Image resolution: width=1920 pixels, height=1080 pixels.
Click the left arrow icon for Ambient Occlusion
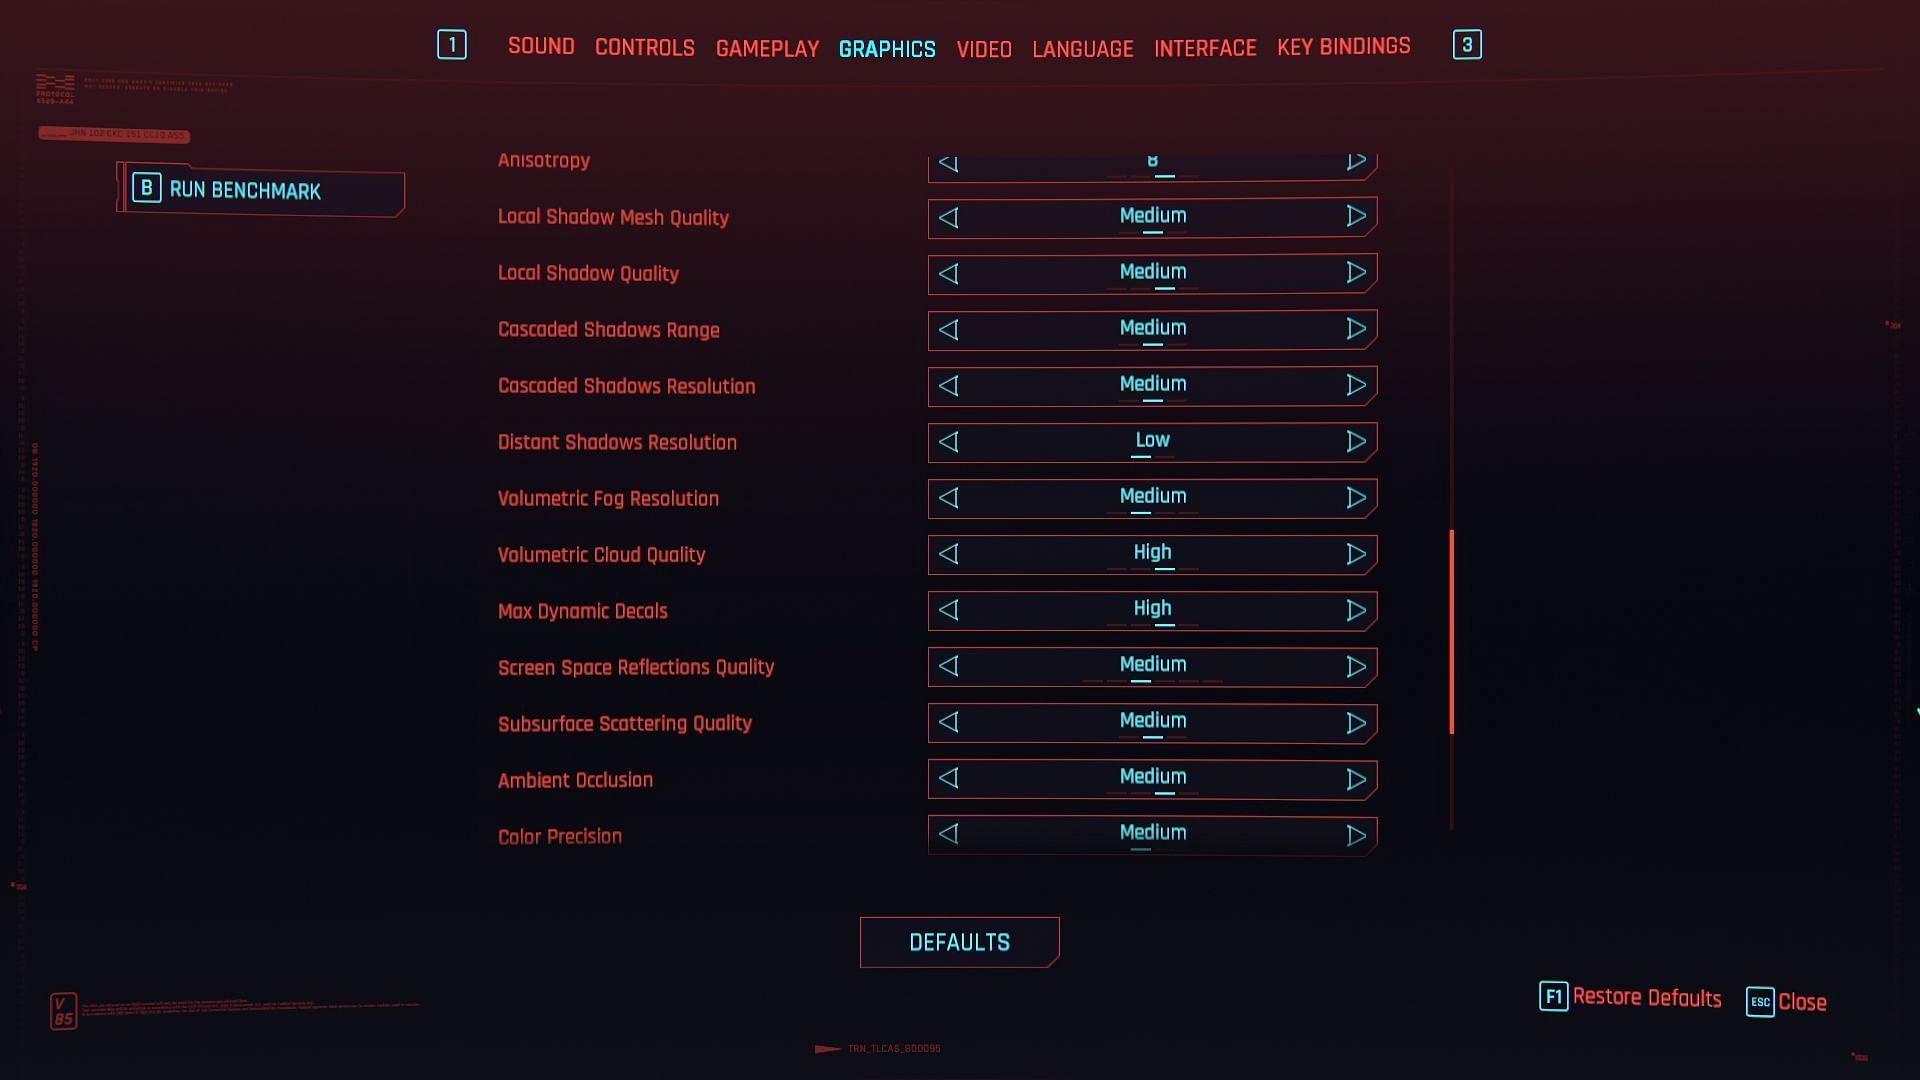coord(947,778)
